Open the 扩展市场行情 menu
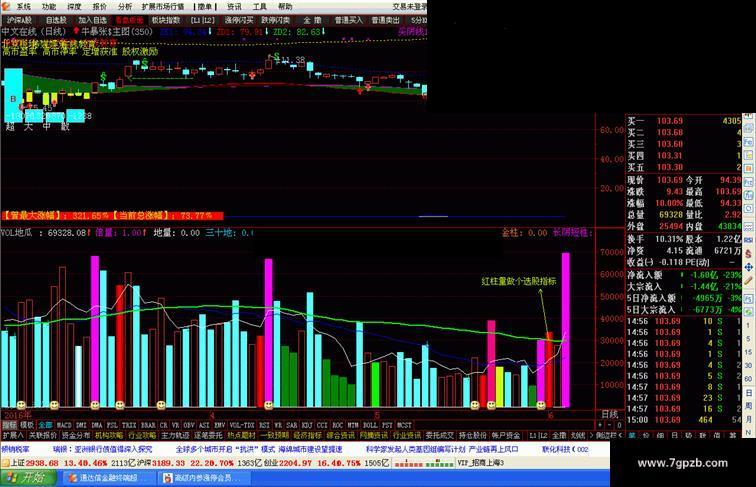The width and height of the screenshot is (756, 487). pos(163,7)
